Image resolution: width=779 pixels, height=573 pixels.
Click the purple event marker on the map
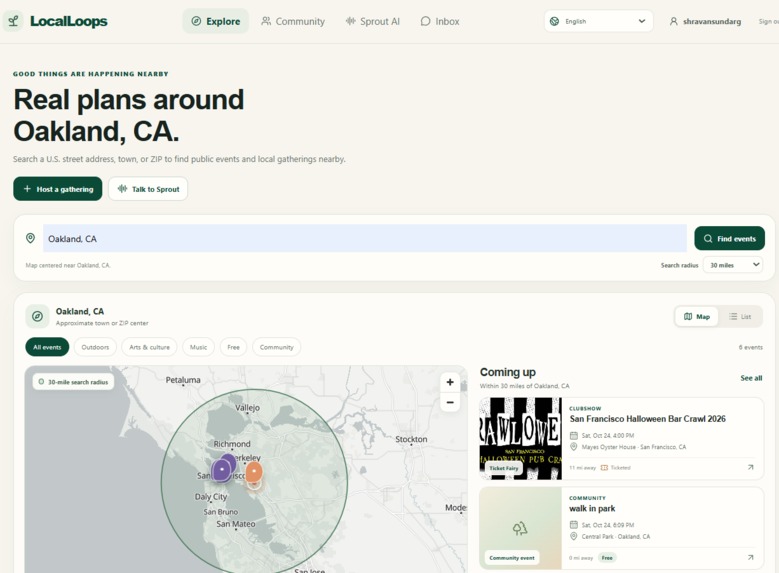pos(222,469)
